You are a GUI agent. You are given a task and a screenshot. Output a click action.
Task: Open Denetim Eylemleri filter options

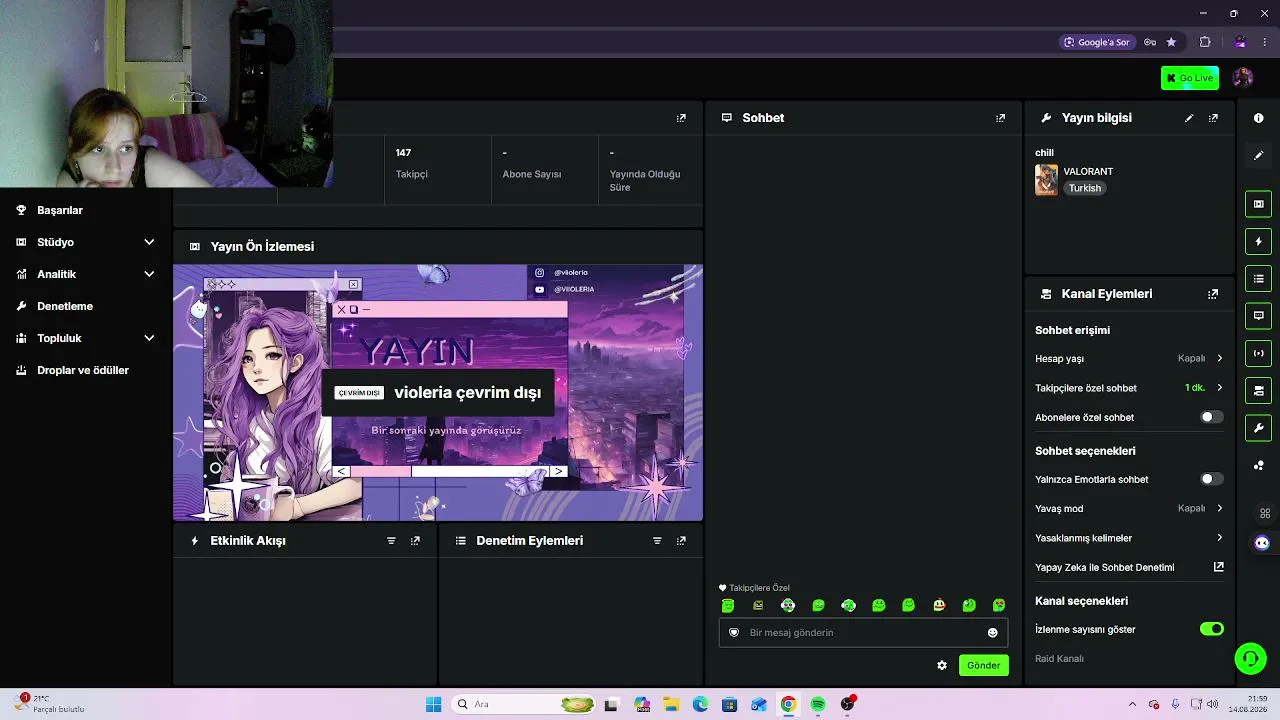pyautogui.click(x=657, y=541)
